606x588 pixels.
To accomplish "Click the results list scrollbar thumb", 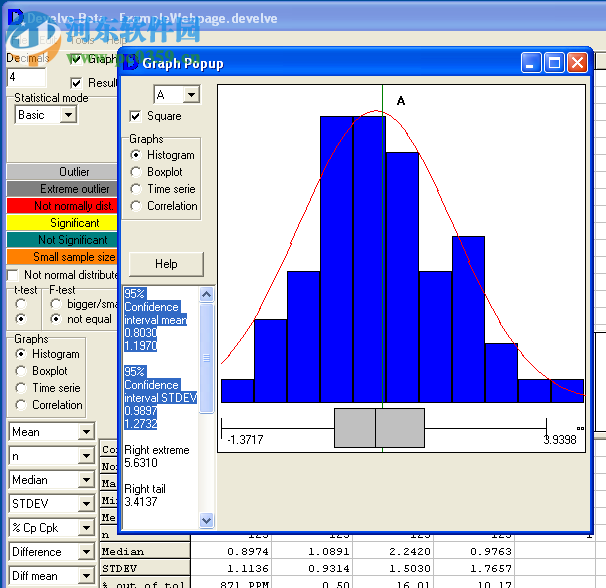I will [206, 358].
